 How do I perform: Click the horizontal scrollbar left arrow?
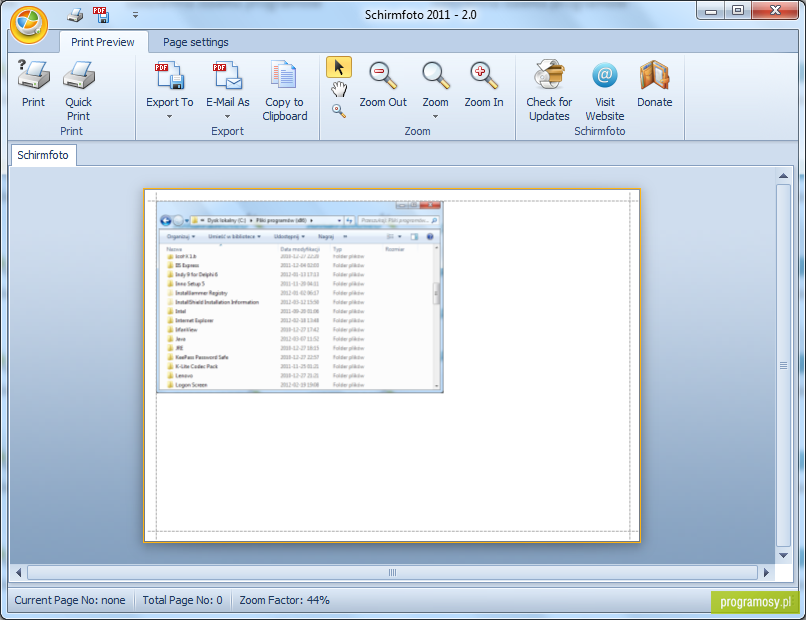[x=19, y=572]
